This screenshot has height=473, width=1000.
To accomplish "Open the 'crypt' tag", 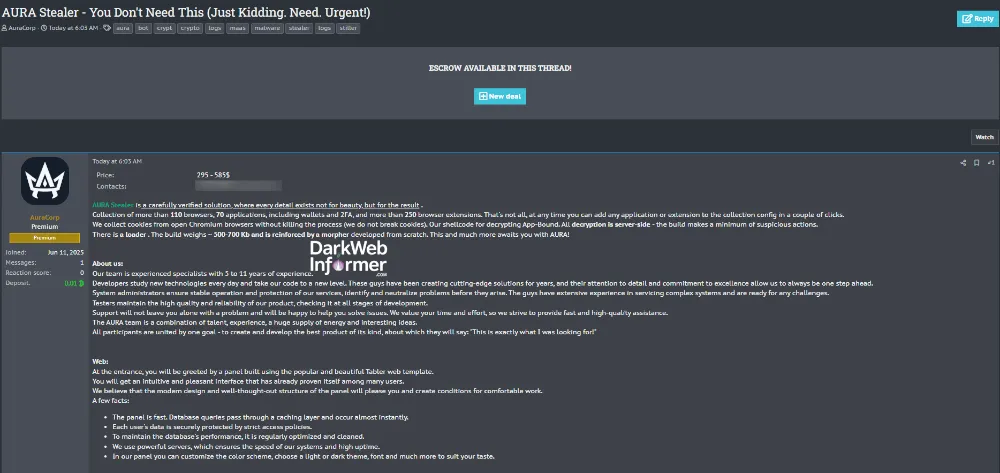I will pos(166,28).
